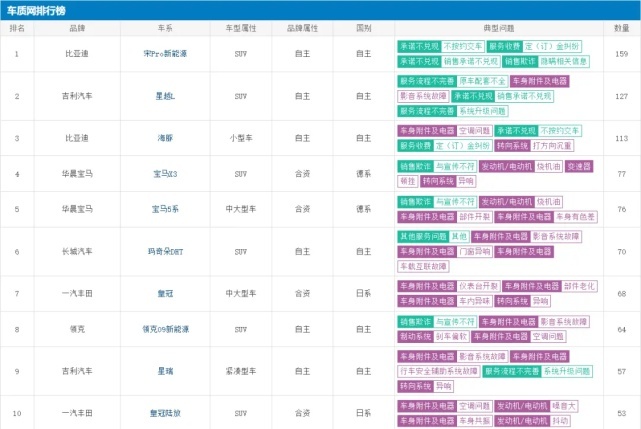Click the 车身共振 tag
641x429 pixels.
pos(474,421)
